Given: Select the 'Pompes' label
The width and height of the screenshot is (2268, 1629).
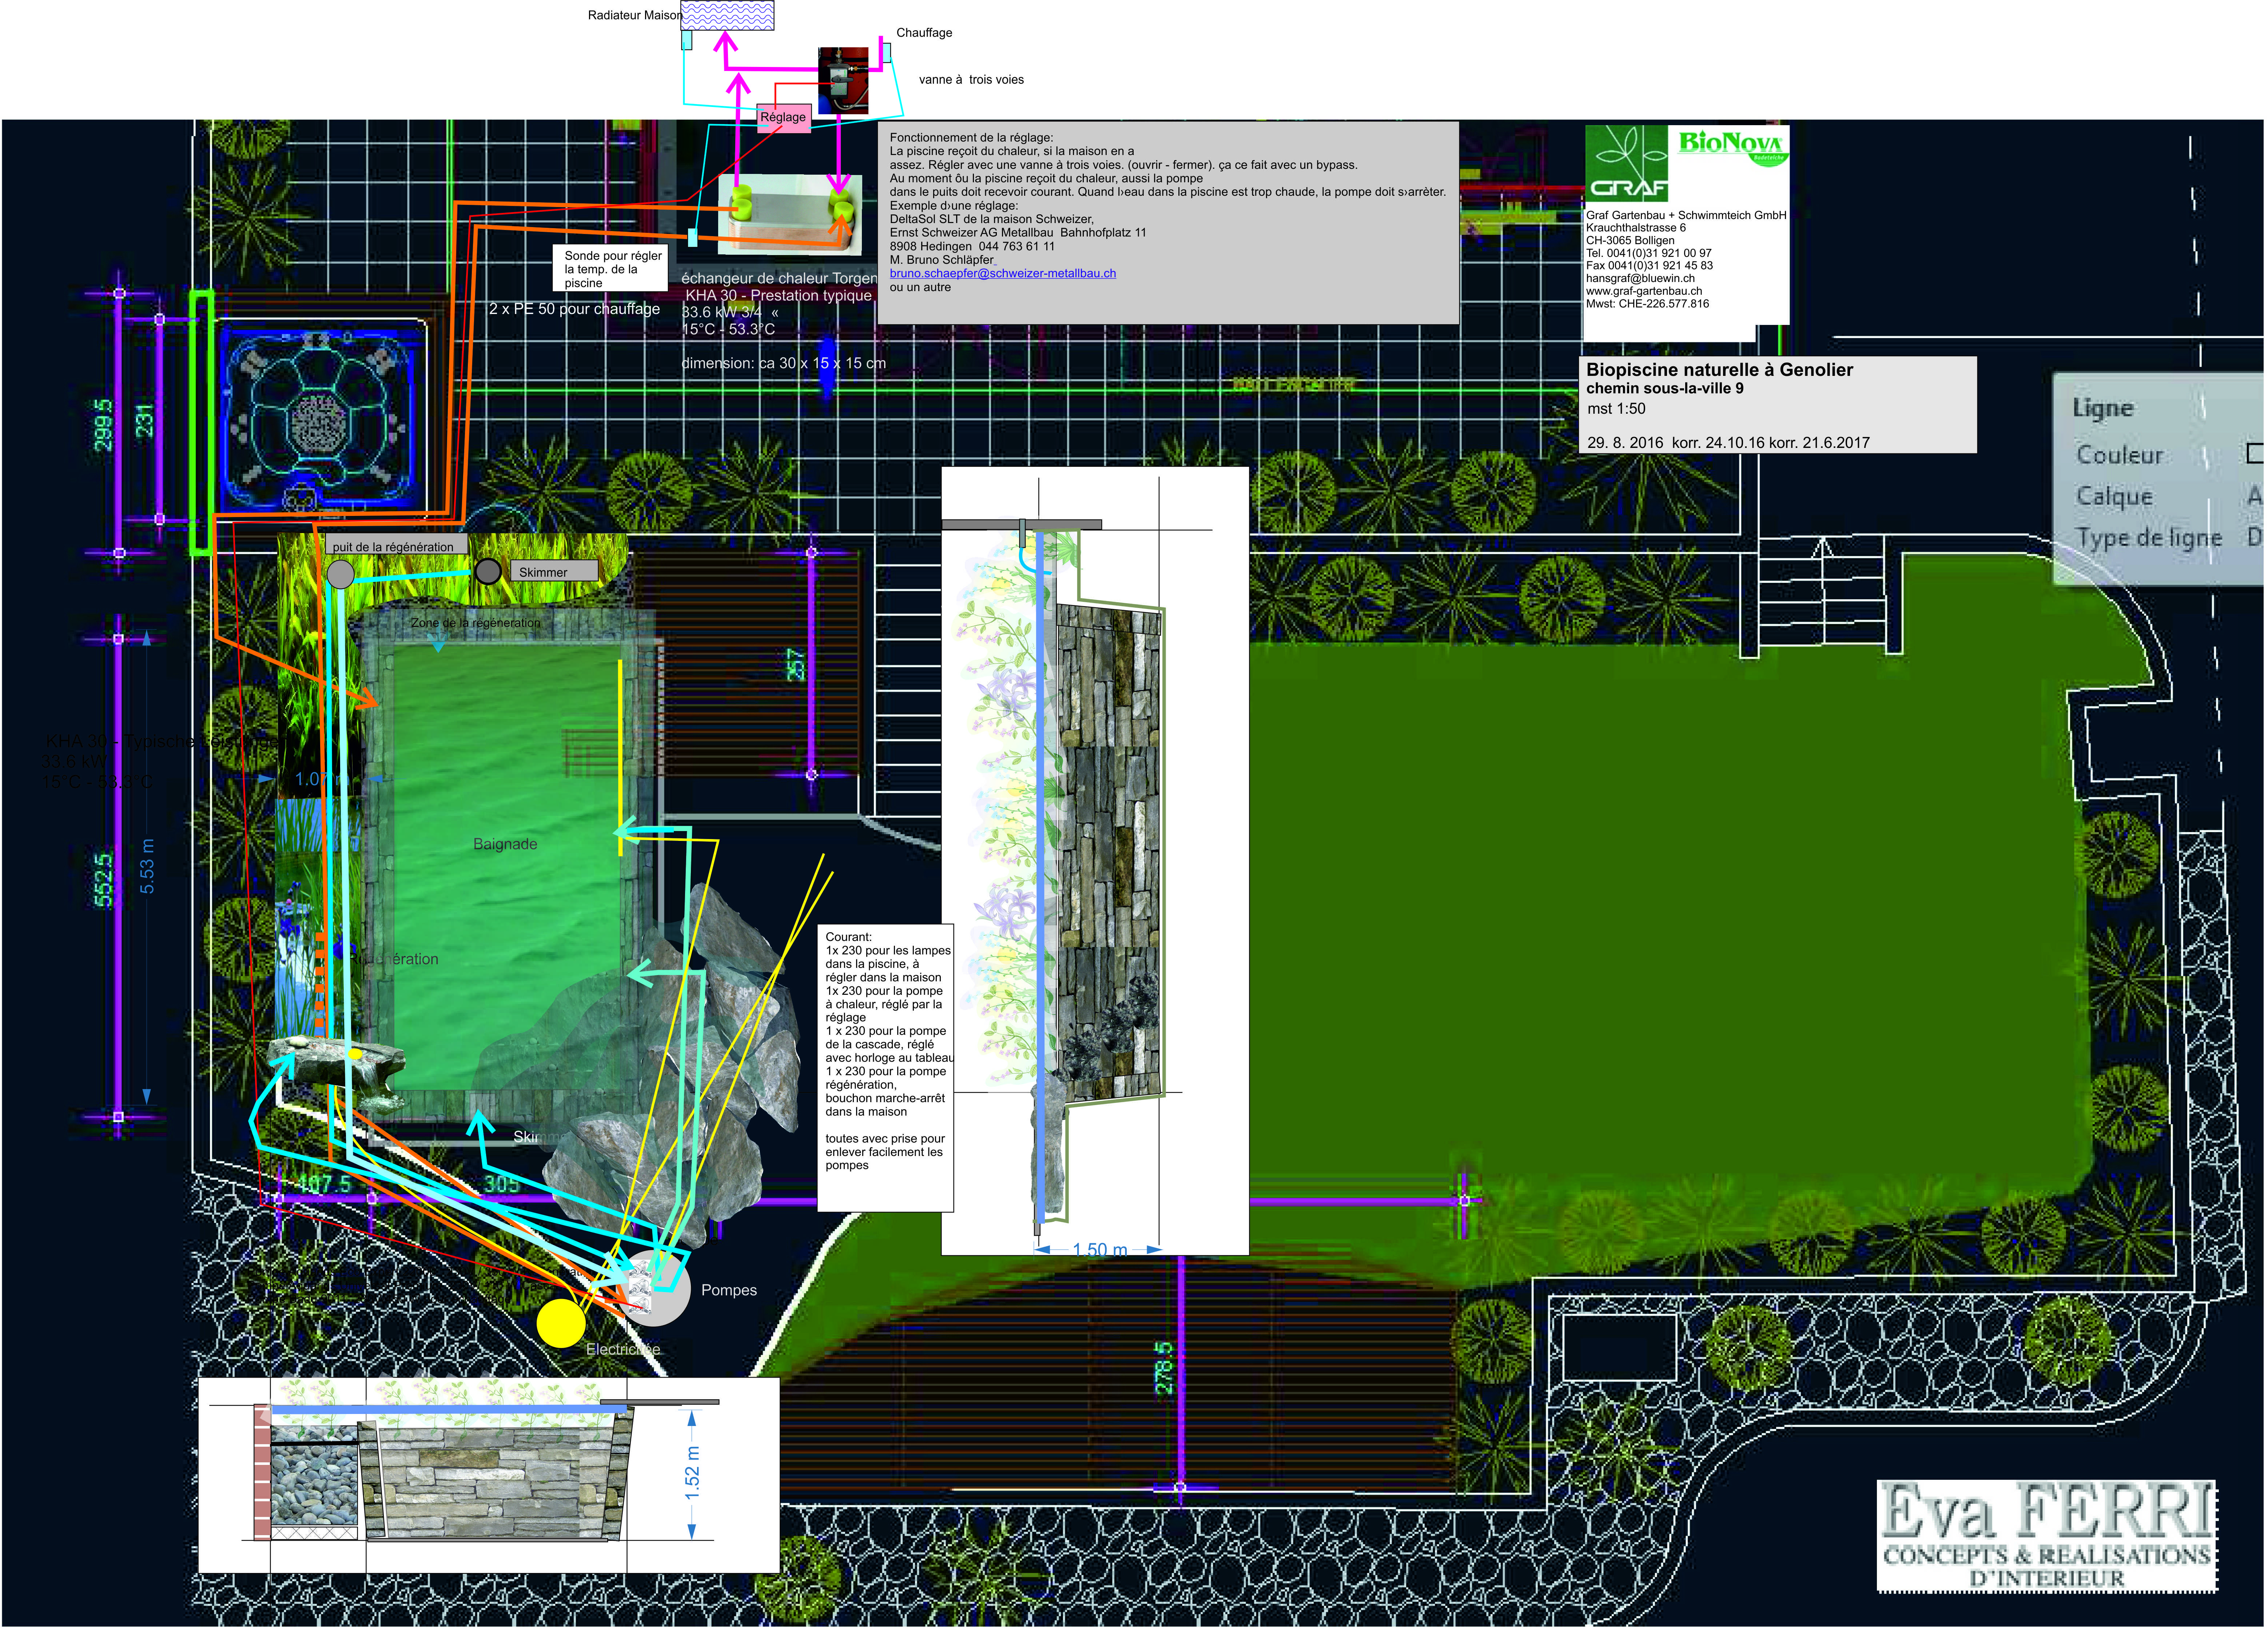Looking at the screenshot, I should coord(729,1290).
